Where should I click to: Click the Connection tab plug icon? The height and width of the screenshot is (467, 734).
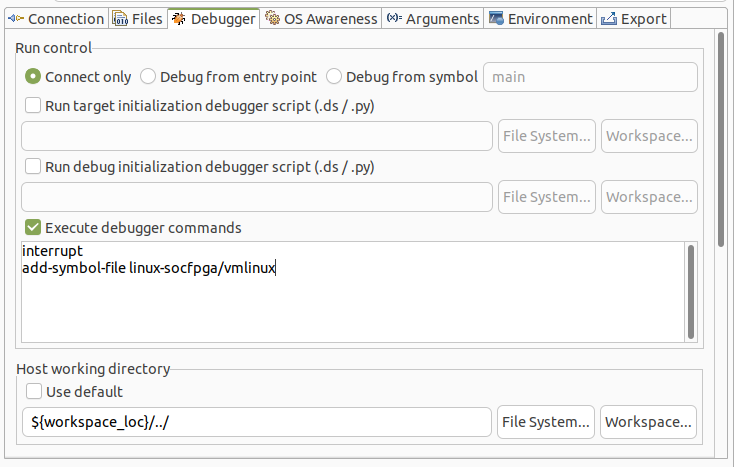click(x=16, y=18)
